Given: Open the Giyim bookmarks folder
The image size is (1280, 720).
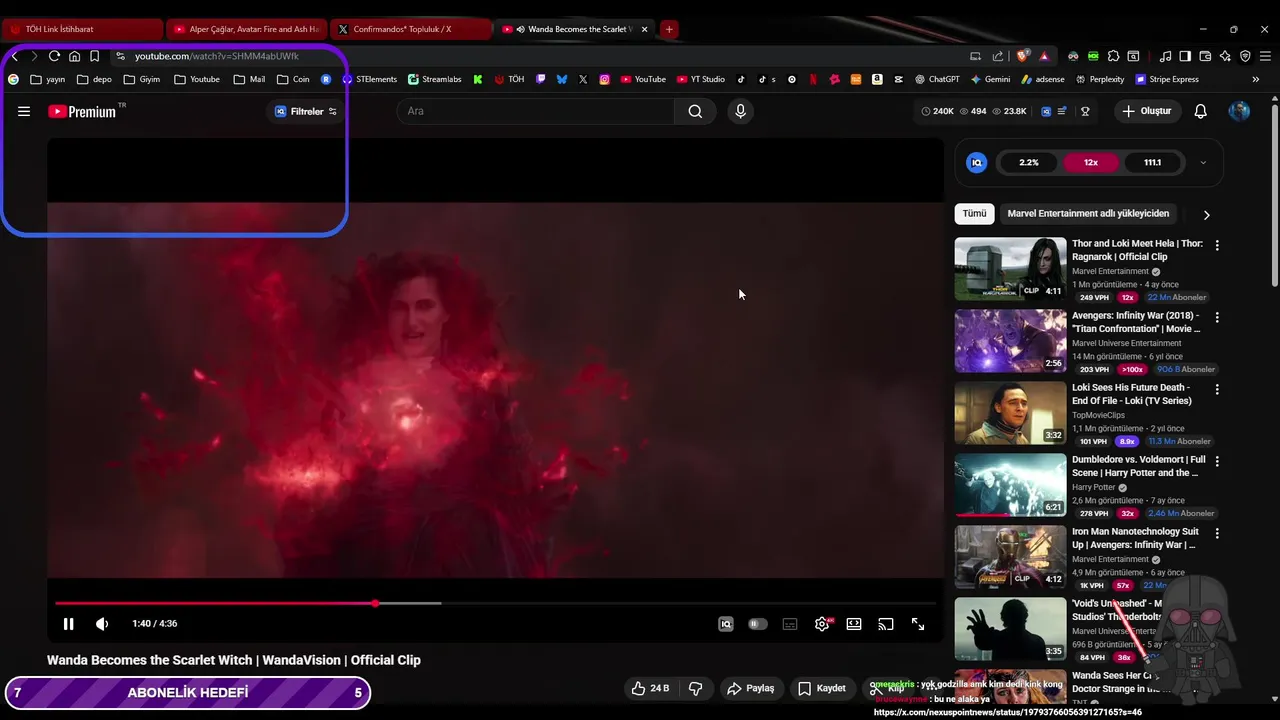Looking at the screenshot, I should pos(141,79).
